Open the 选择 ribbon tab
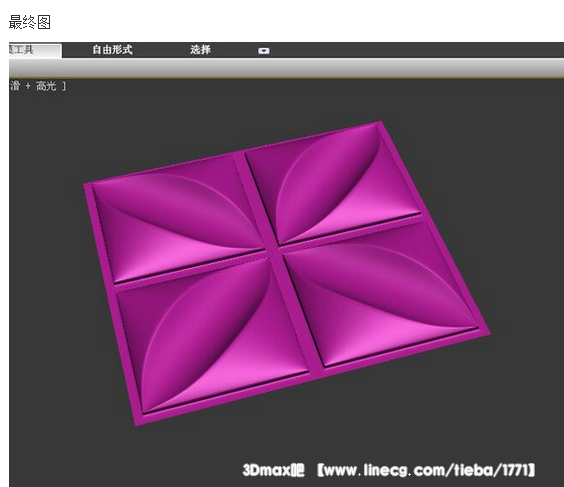This screenshot has height=487, width=564. (200, 50)
